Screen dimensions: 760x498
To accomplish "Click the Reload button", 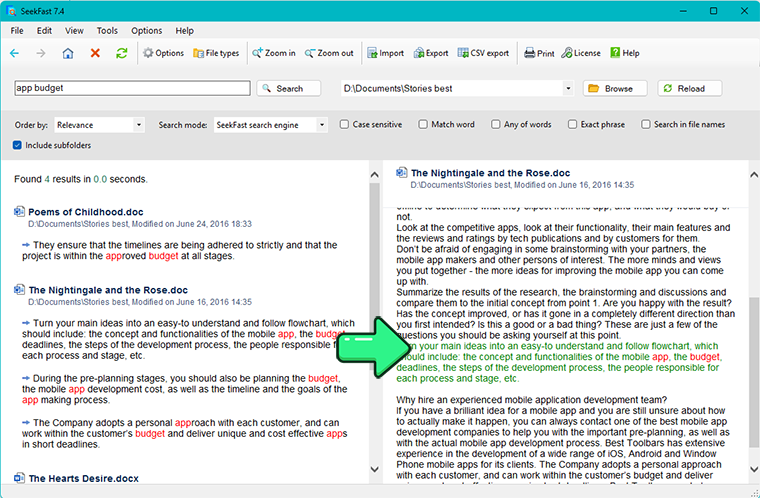I will click(690, 88).
